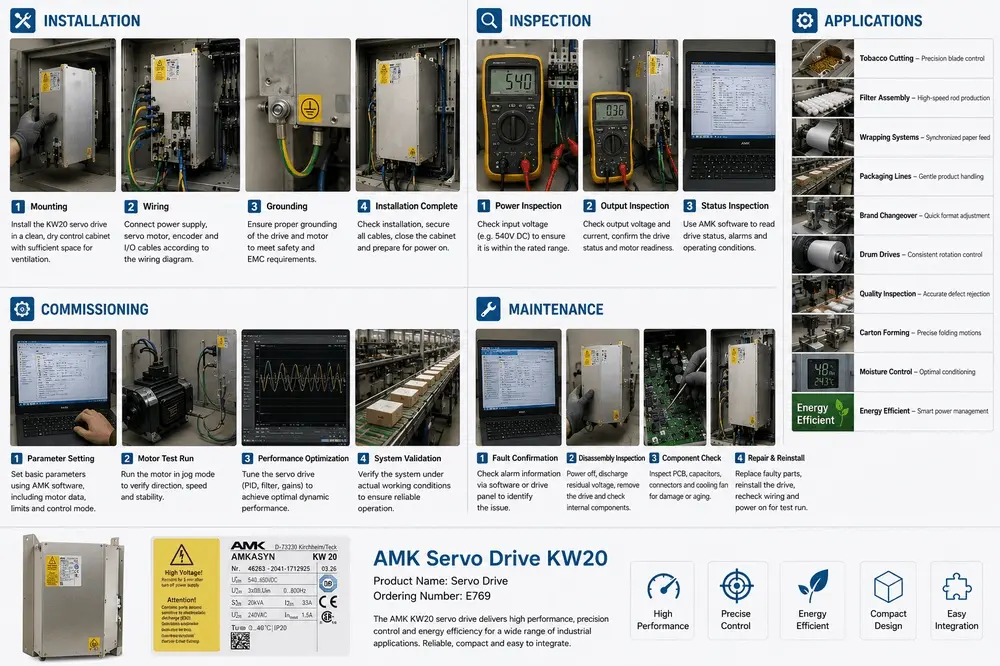Image resolution: width=1000 pixels, height=666 pixels.
Task: Click the AMKASYN KW 20 nameplate text
Action: pos(284,556)
